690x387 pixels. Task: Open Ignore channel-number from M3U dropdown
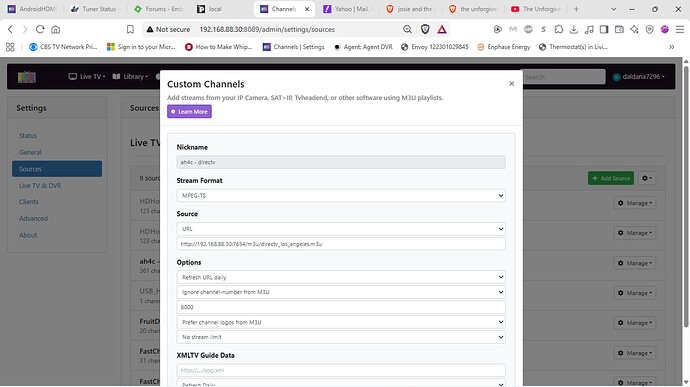(x=341, y=292)
